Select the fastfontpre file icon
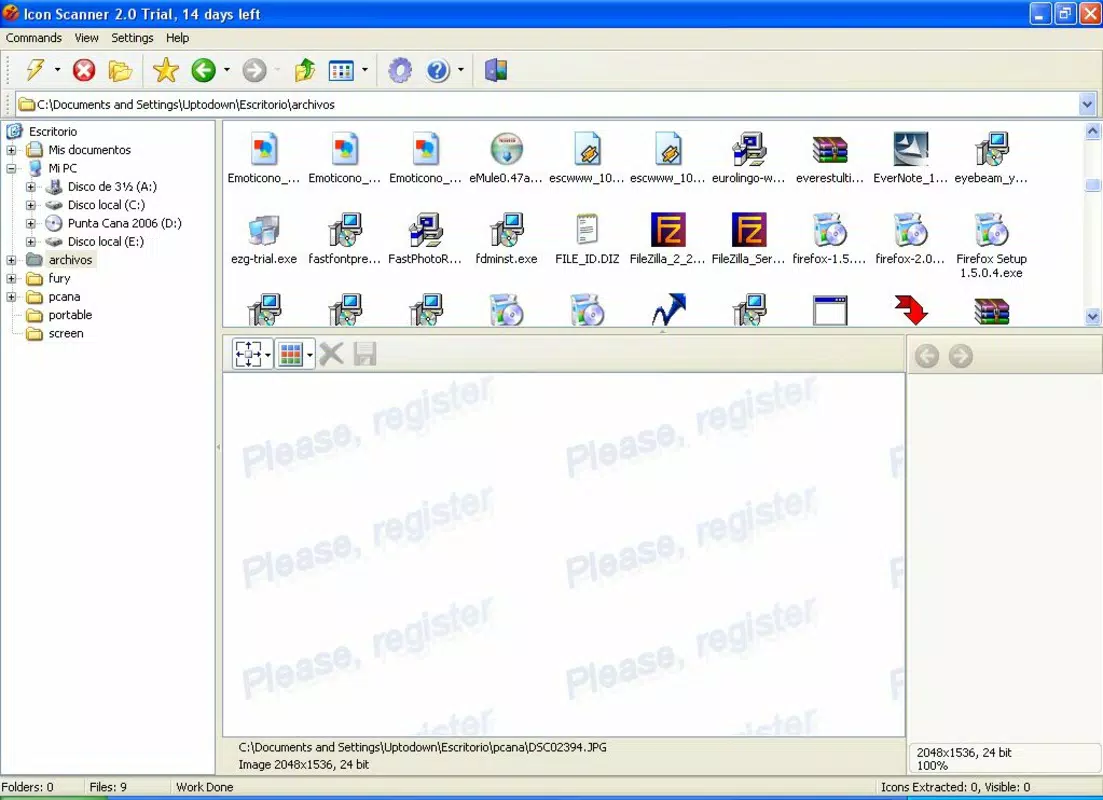1103x800 pixels. [x=345, y=230]
